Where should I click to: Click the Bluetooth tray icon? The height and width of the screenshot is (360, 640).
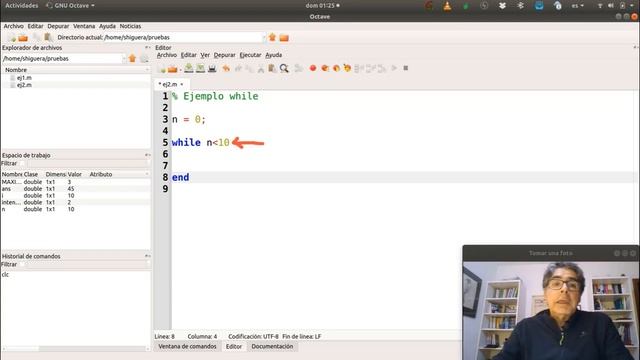click(520, 6)
